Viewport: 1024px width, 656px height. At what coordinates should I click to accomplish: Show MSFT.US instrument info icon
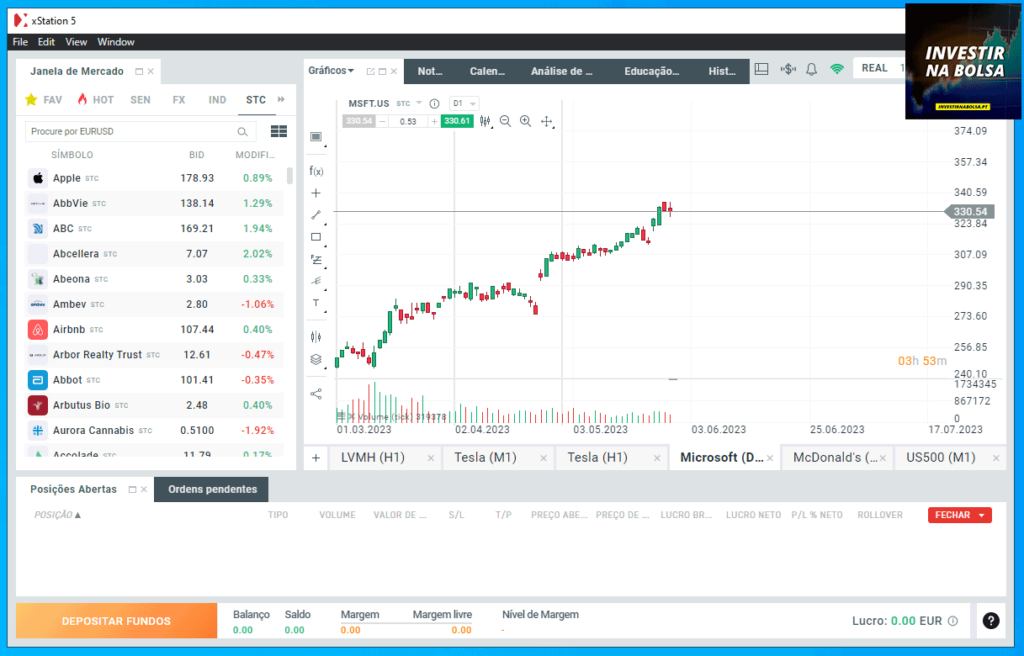coord(434,103)
